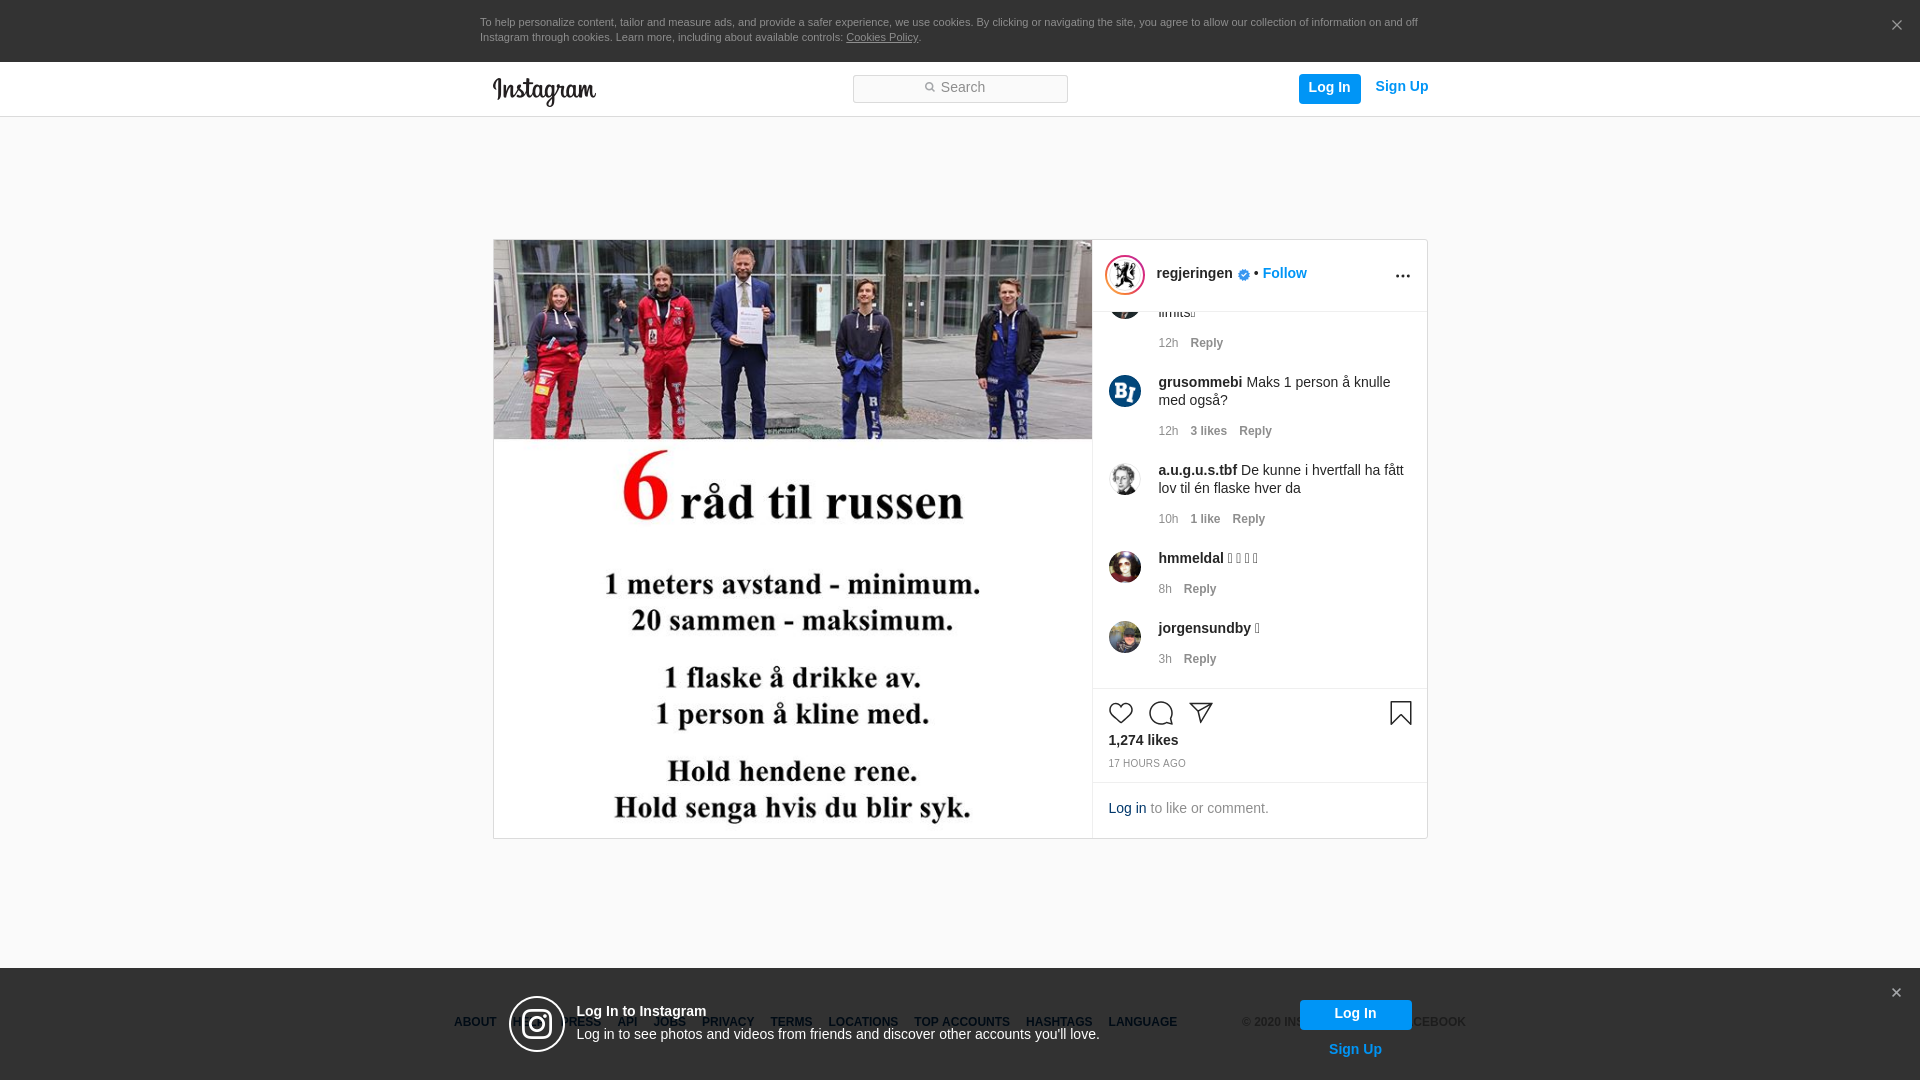This screenshot has height=1080, width=1920.
Task: Click the share paper plane icon
Action: 1201,713
